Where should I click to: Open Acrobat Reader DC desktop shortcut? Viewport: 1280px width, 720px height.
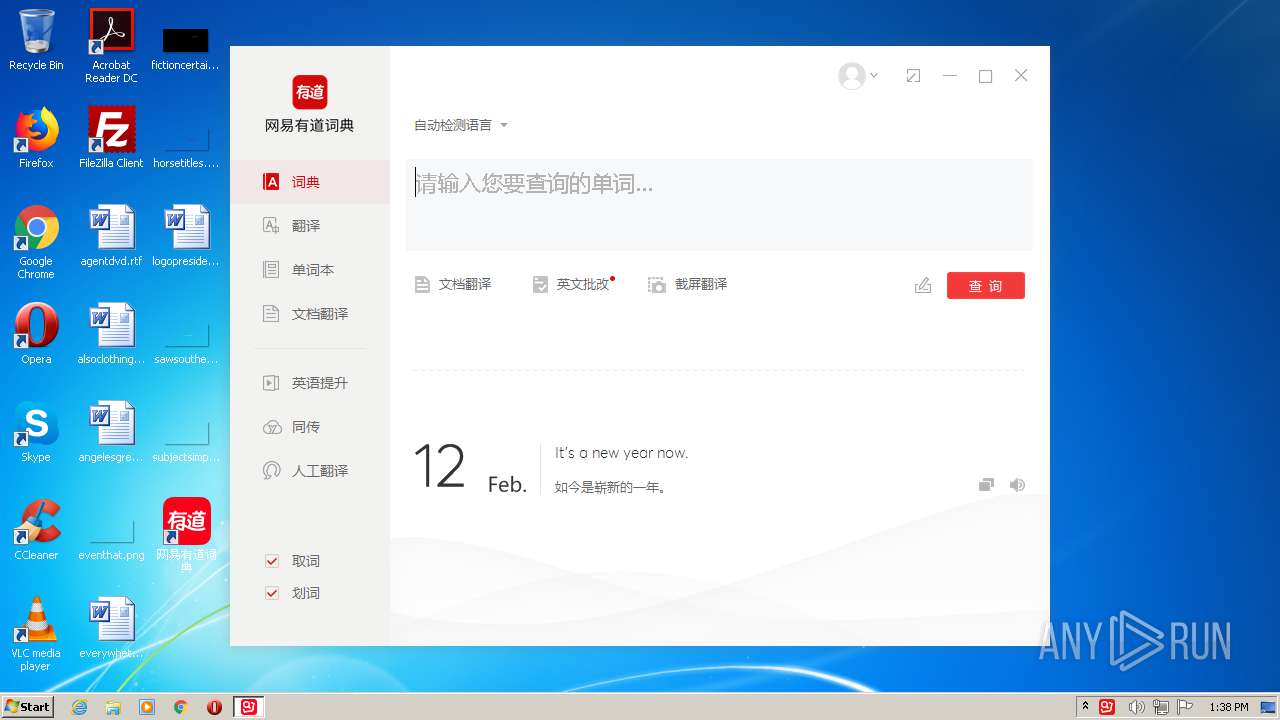(112, 46)
